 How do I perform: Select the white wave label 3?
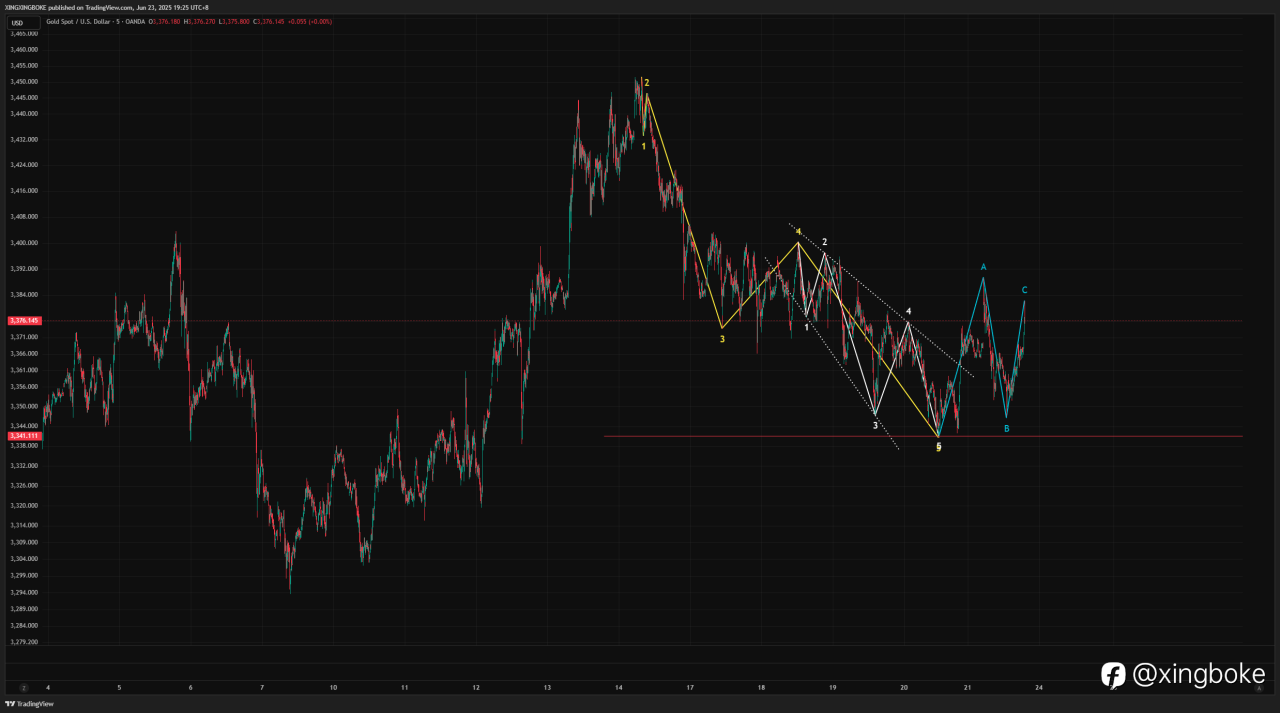click(x=875, y=426)
